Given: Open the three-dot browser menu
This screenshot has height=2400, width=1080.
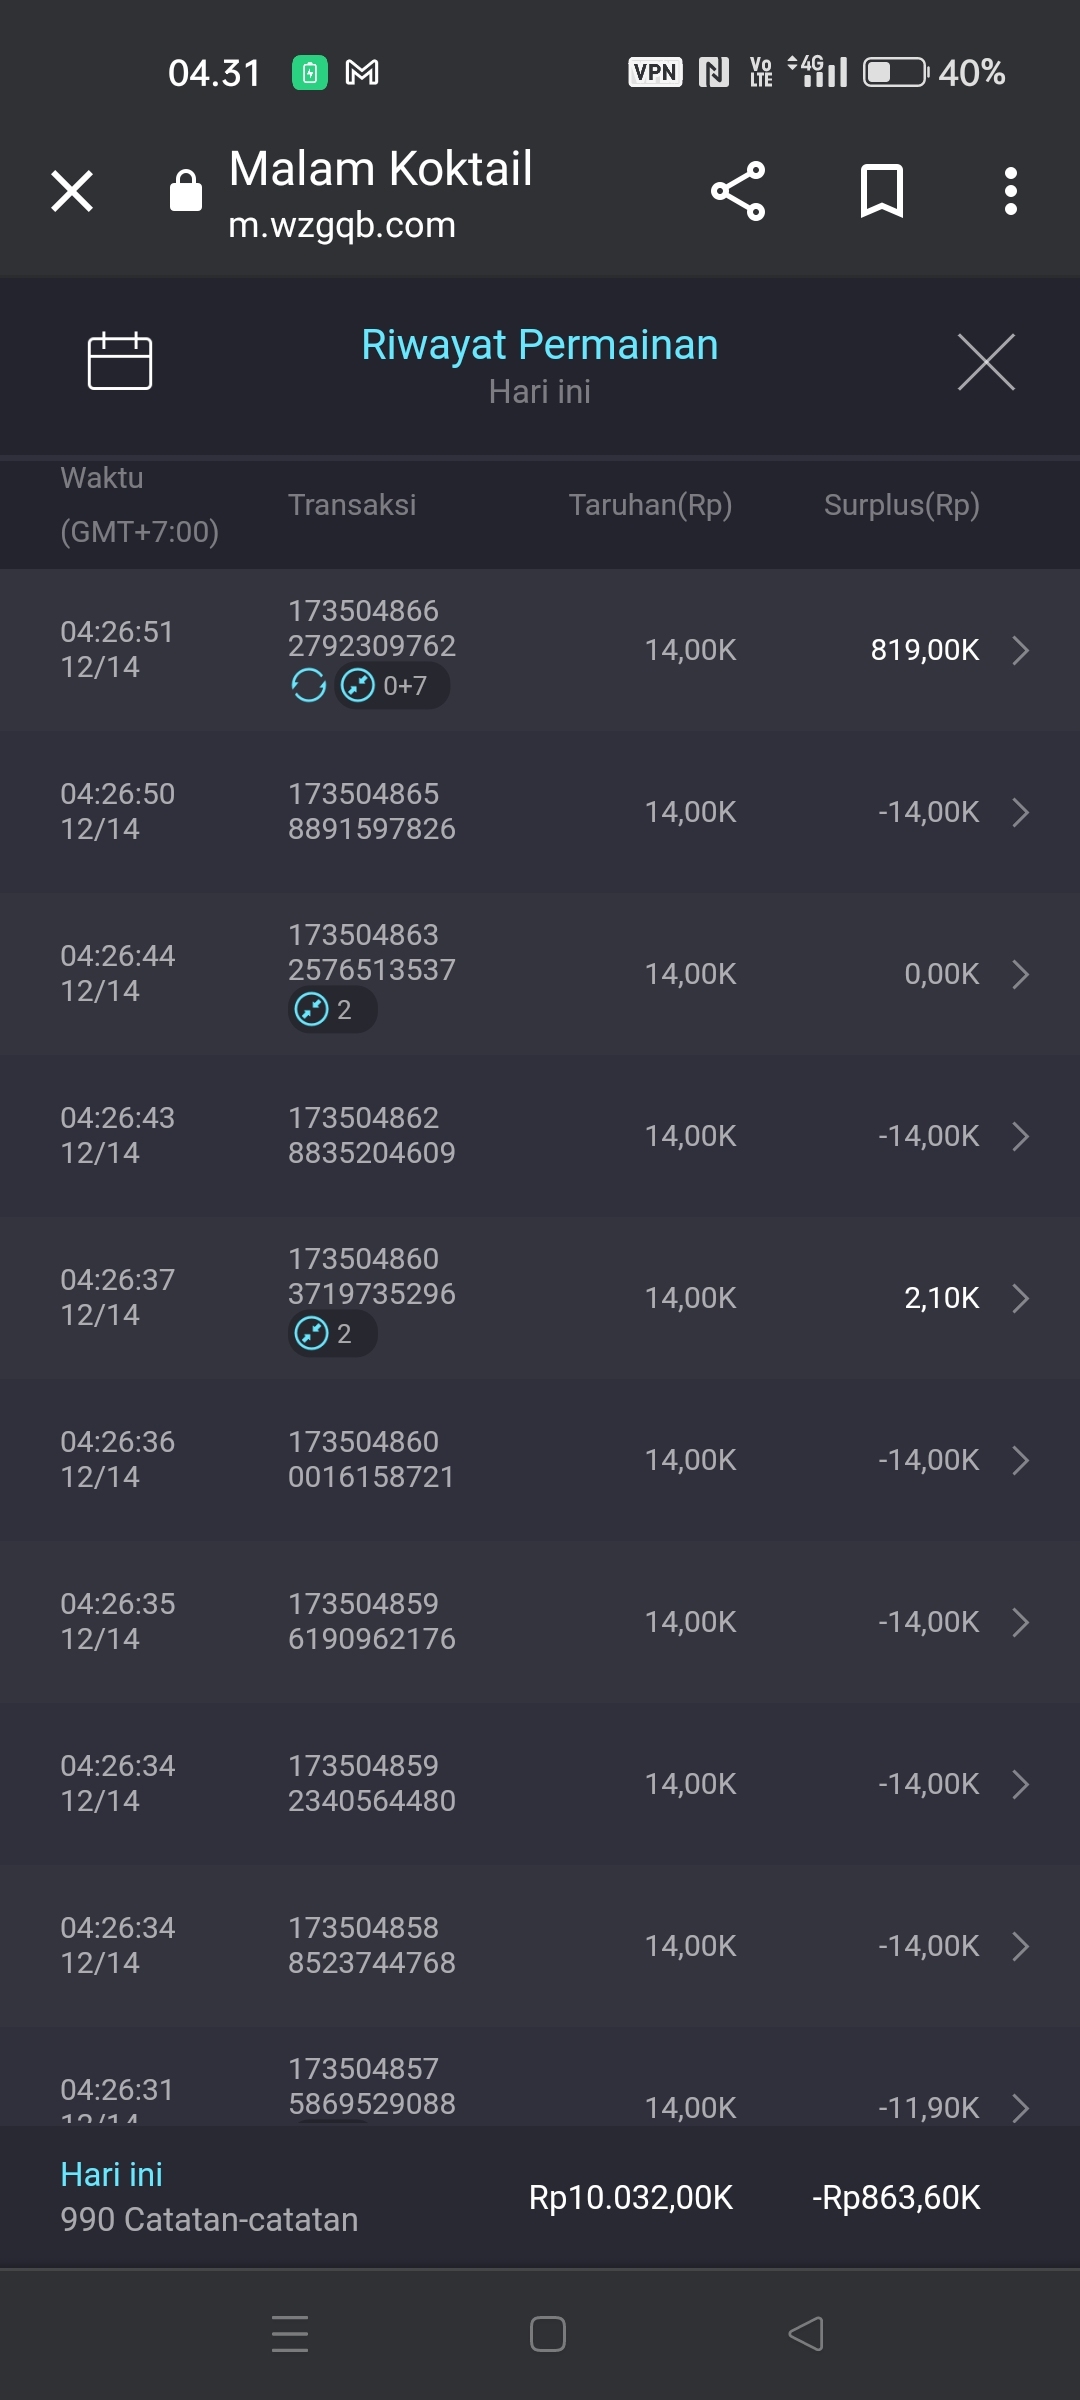Looking at the screenshot, I should (x=1011, y=191).
